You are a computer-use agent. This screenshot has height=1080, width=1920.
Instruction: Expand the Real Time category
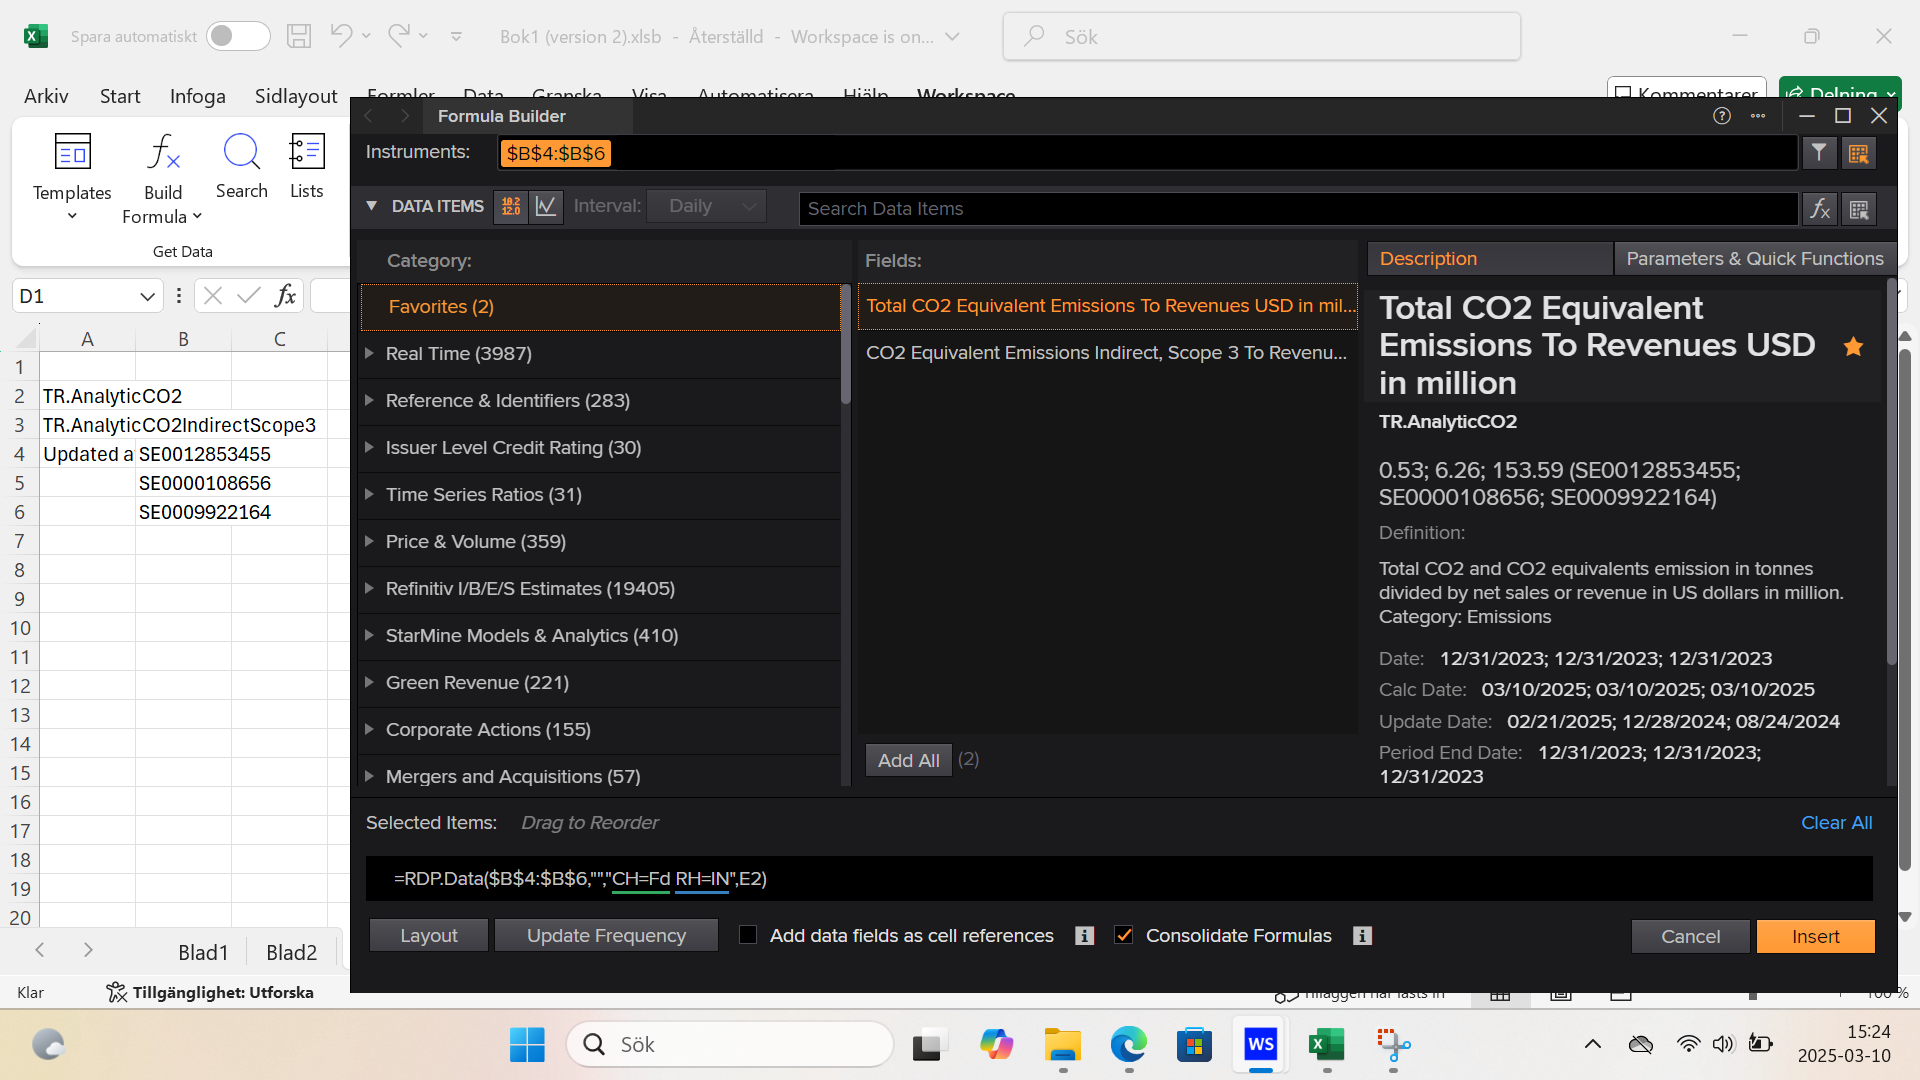[370, 353]
